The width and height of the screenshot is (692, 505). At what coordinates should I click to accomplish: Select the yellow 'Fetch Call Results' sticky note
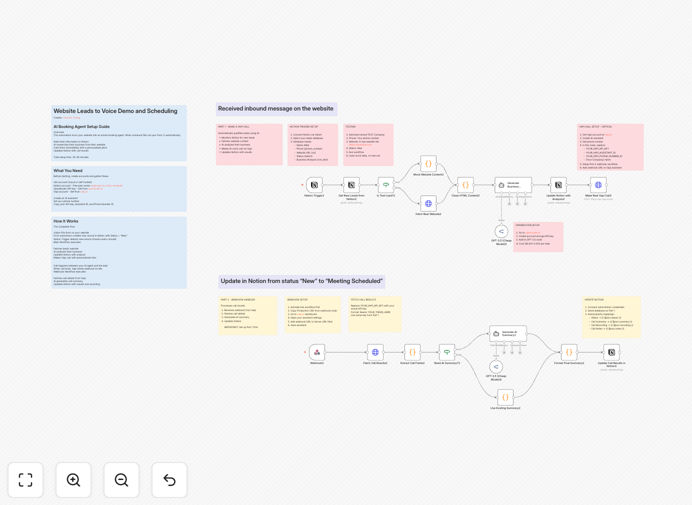[x=375, y=314]
